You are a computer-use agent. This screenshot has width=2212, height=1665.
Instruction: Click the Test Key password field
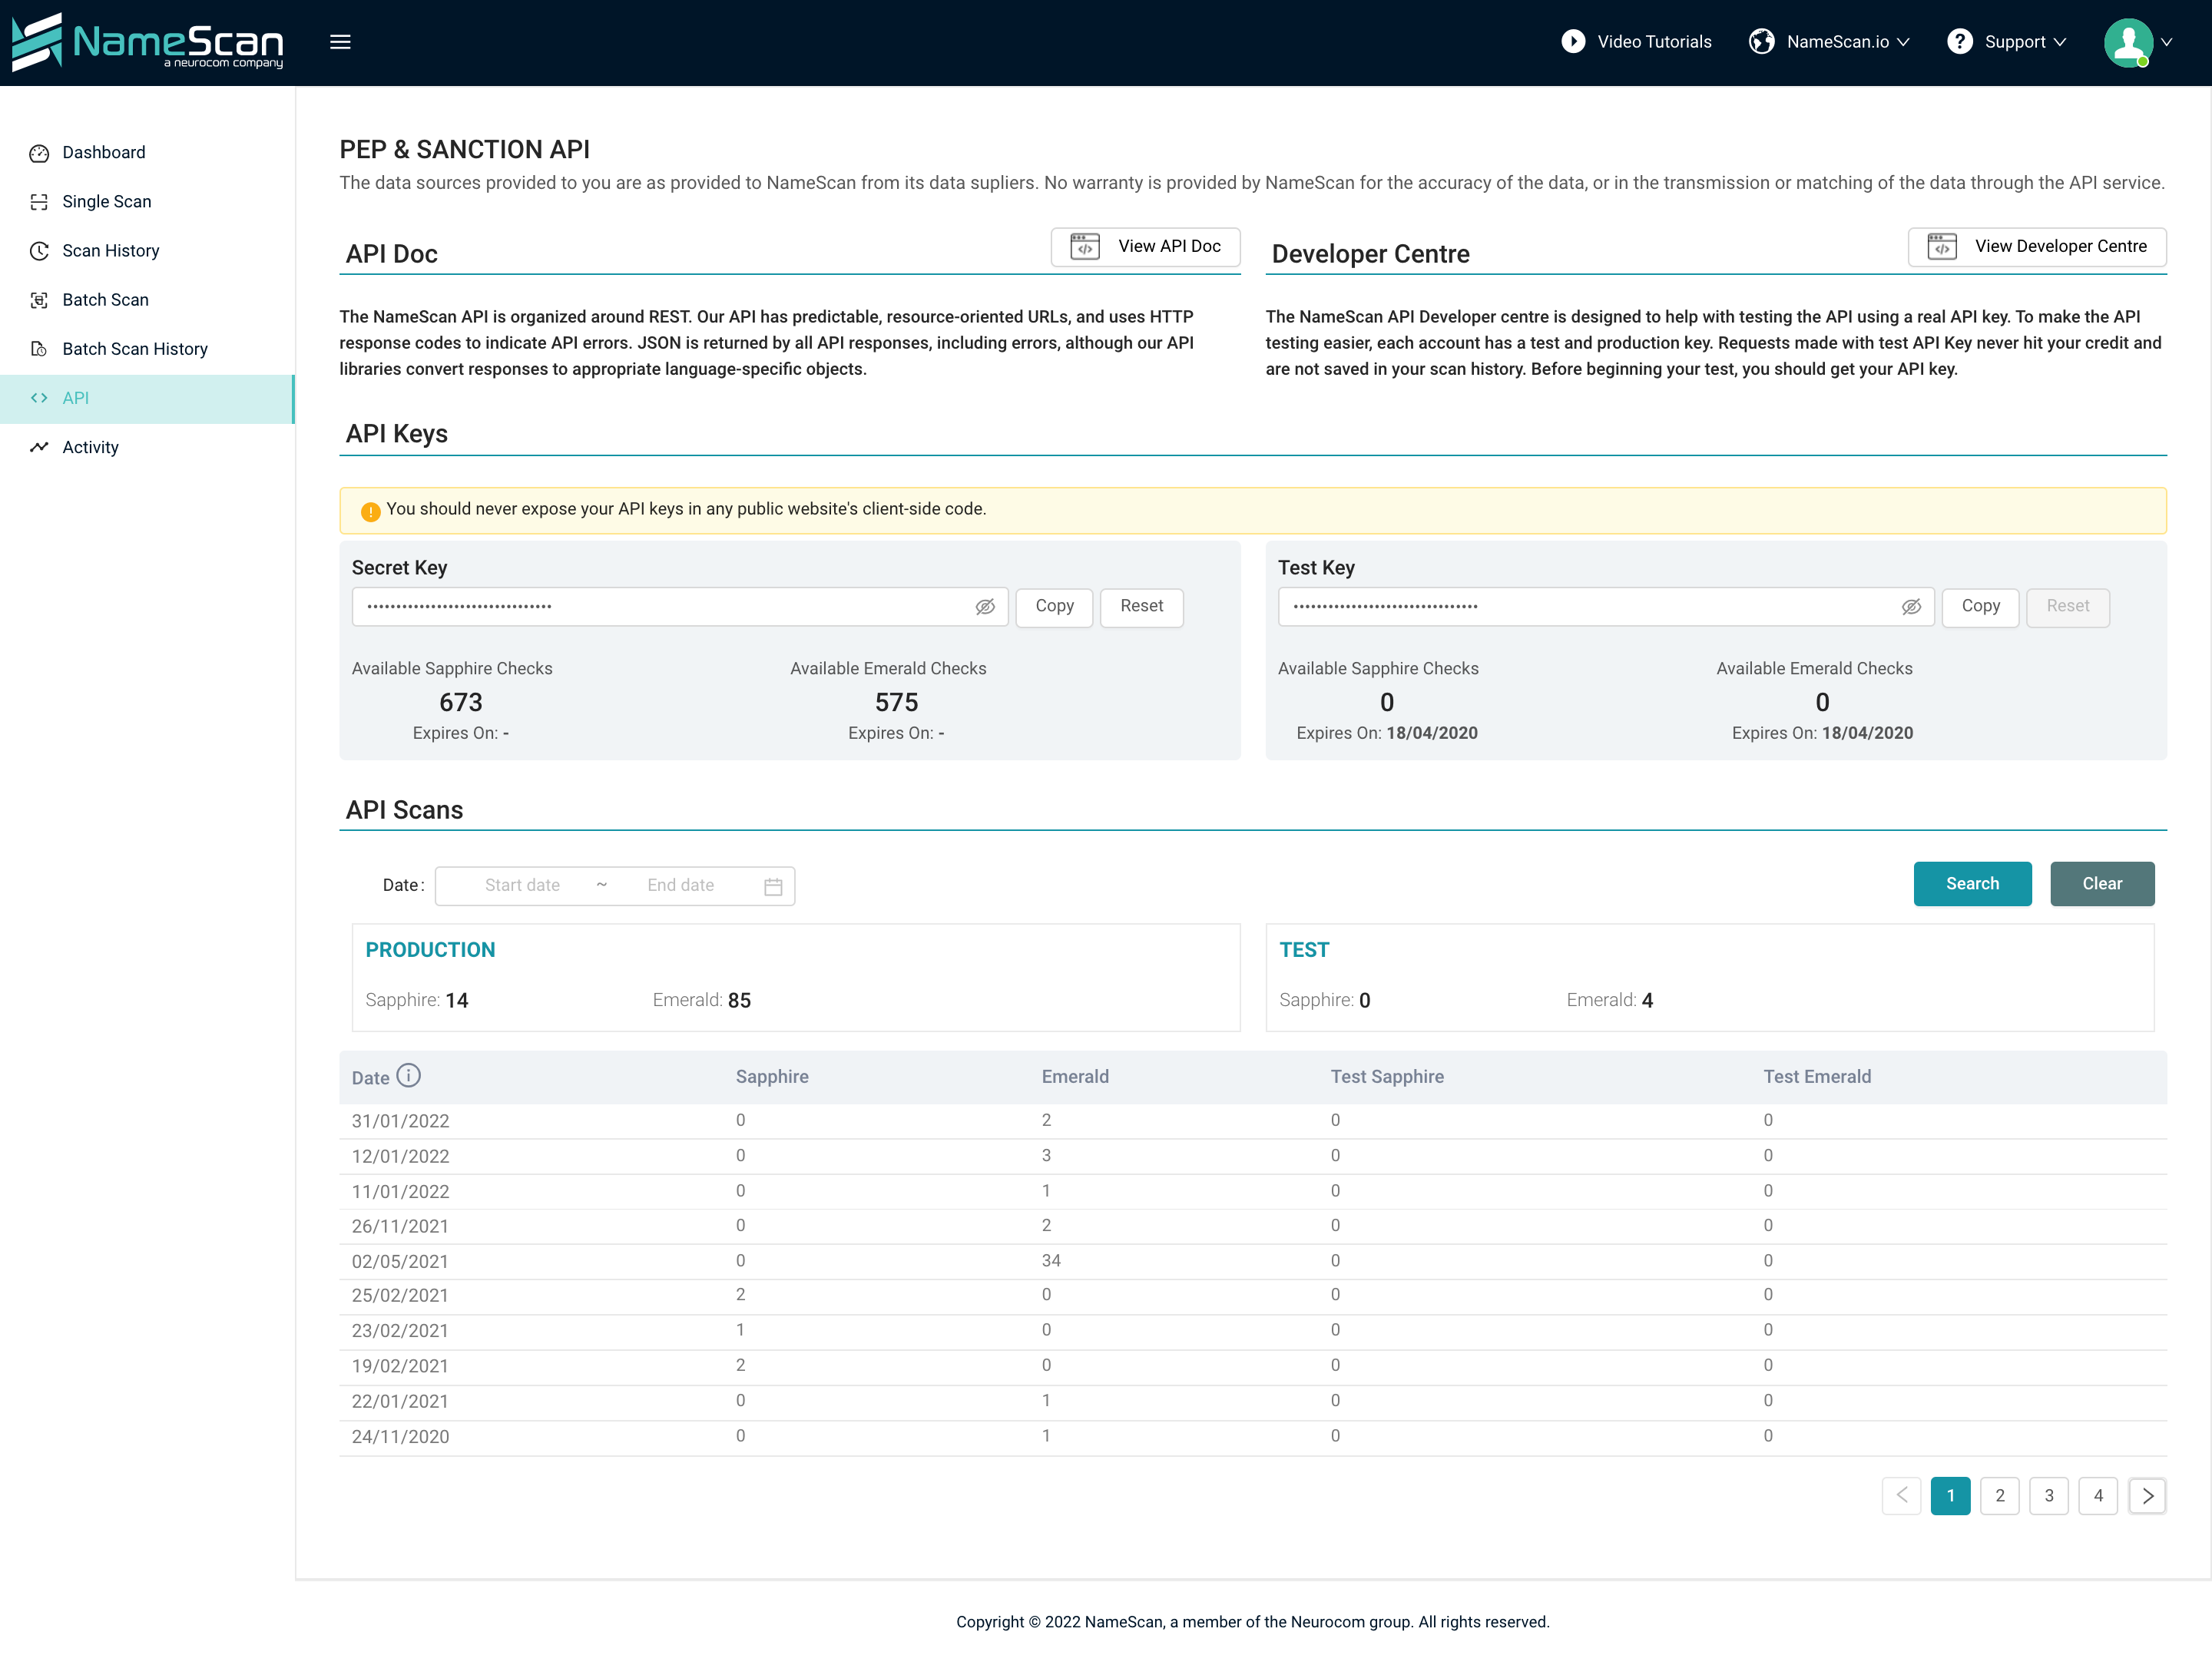(1606, 607)
